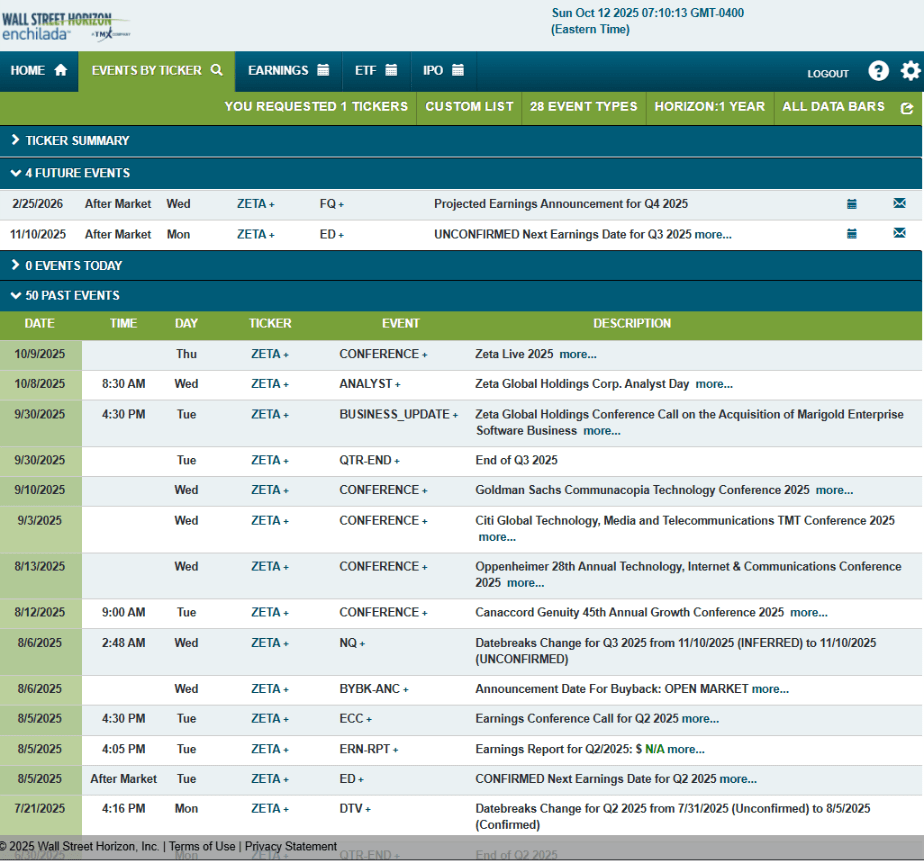Image resolution: width=924 pixels, height=861 pixels.
Task: Click the calendar icon beside EARNINGS
Action: [320, 70]
